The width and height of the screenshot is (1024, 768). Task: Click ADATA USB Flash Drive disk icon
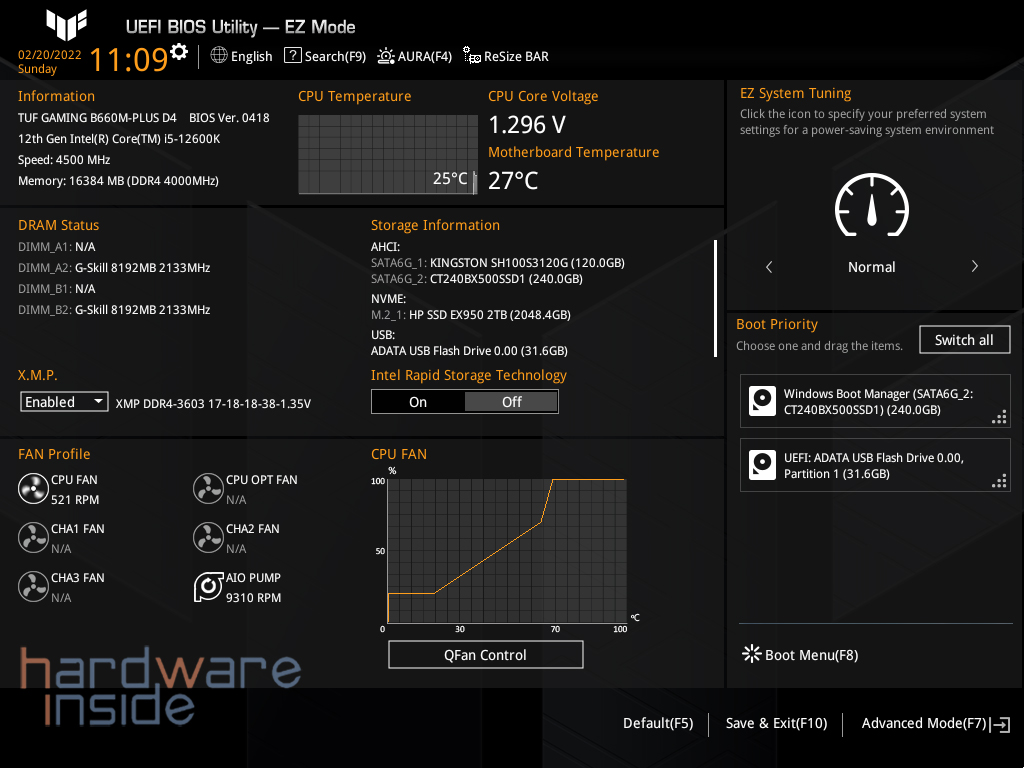(762, 465)
